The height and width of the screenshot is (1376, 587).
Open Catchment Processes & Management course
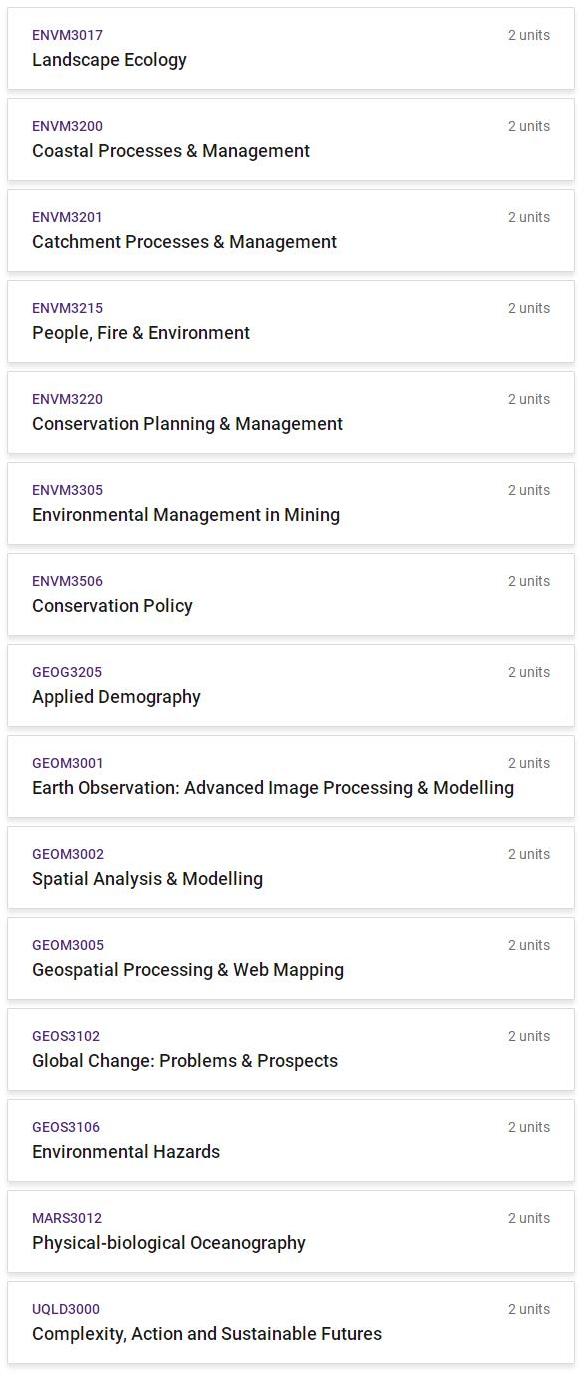pyautogui.click(x=291, y=231)
